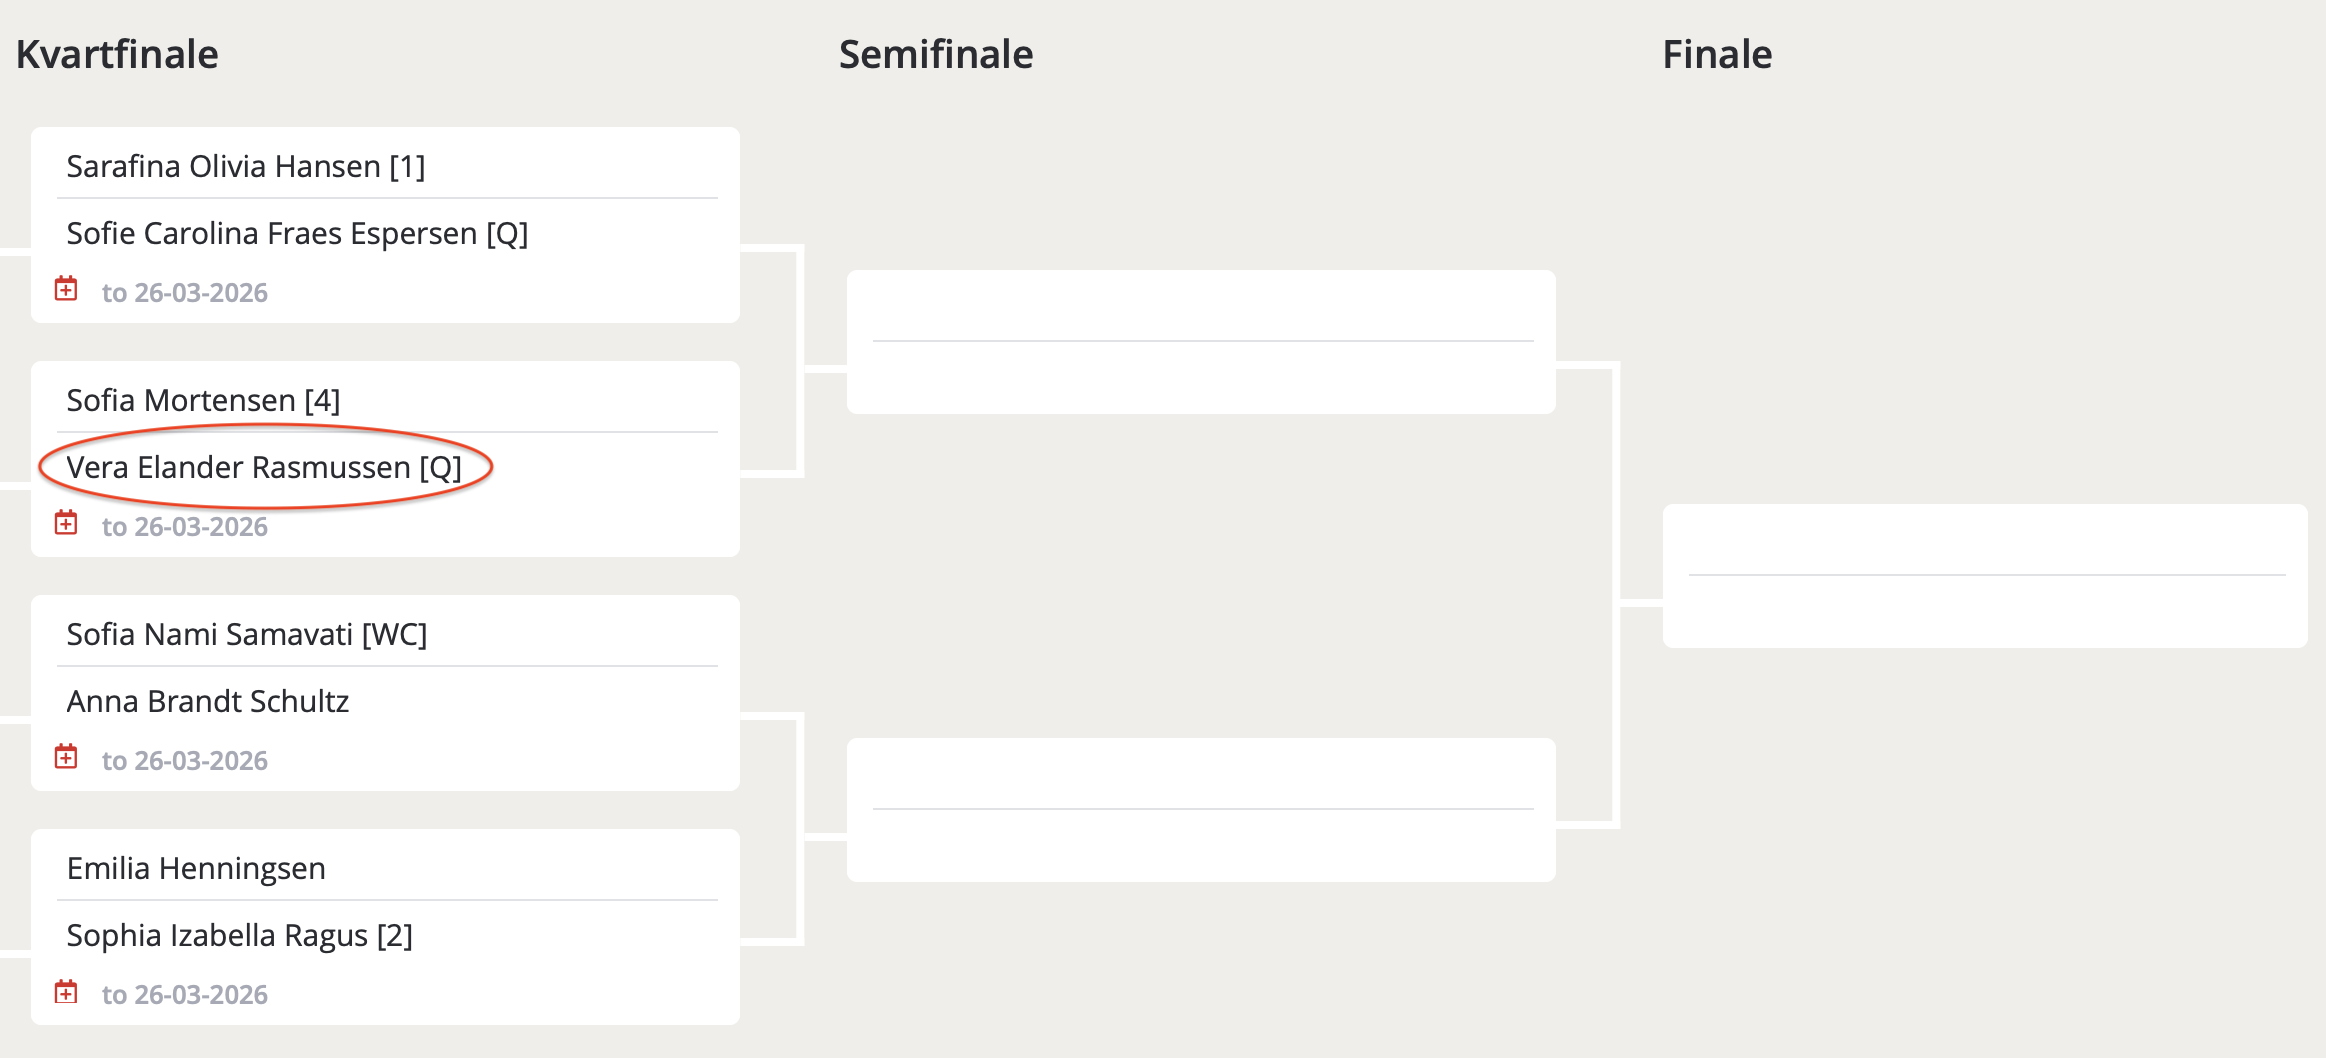Select Anna Brandt Schultz entry

[208, 701]
